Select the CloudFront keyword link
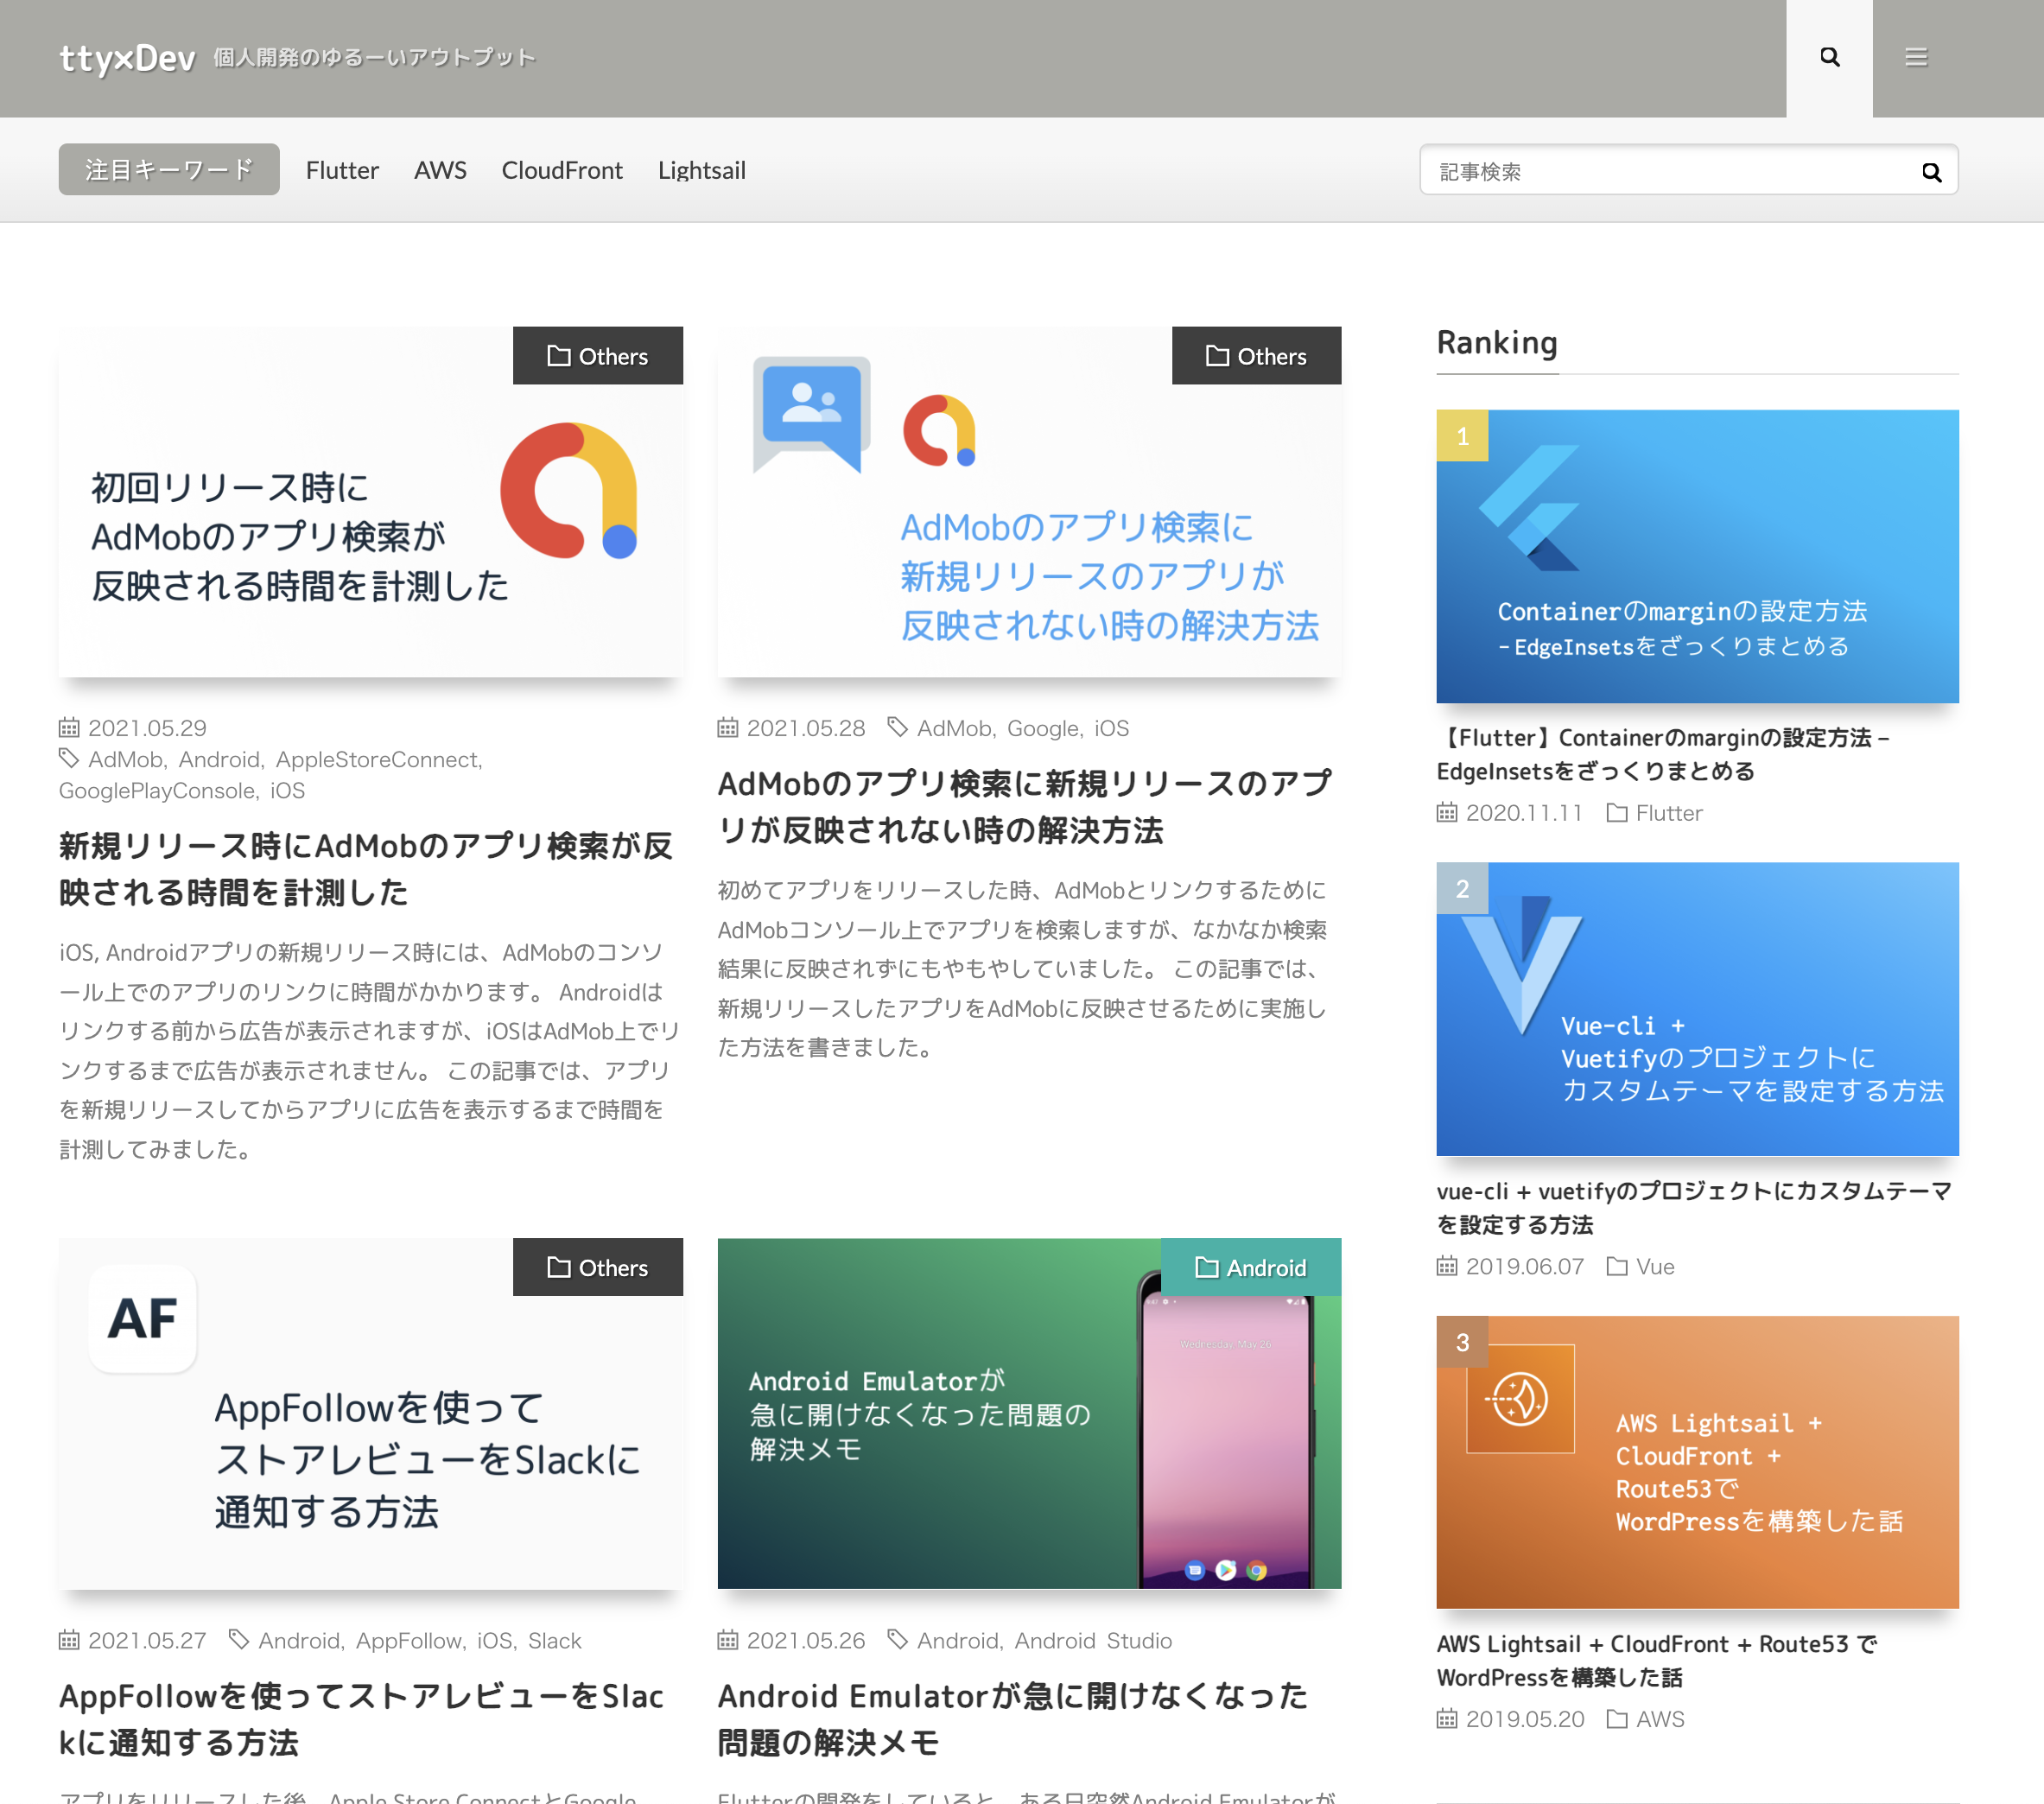This screenshot has width=2044, height=1804. 562,170
